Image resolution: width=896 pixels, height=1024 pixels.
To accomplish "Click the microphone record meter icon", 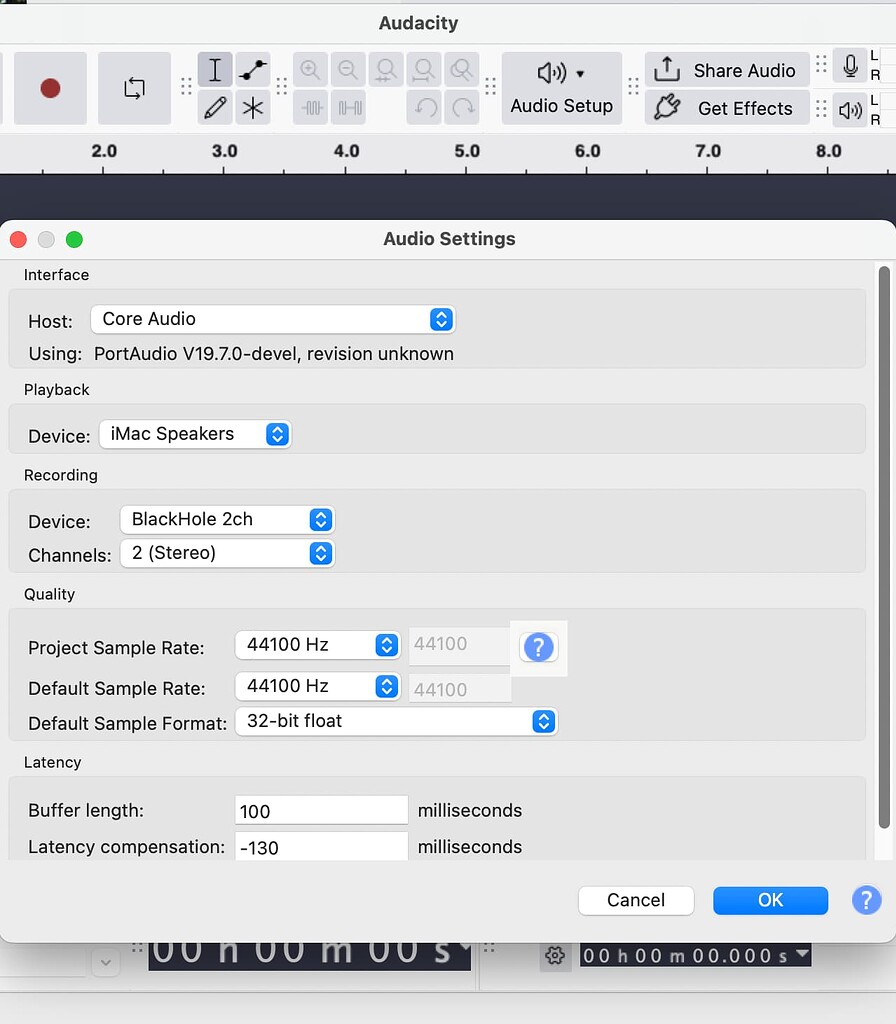I will pos(850,66).
